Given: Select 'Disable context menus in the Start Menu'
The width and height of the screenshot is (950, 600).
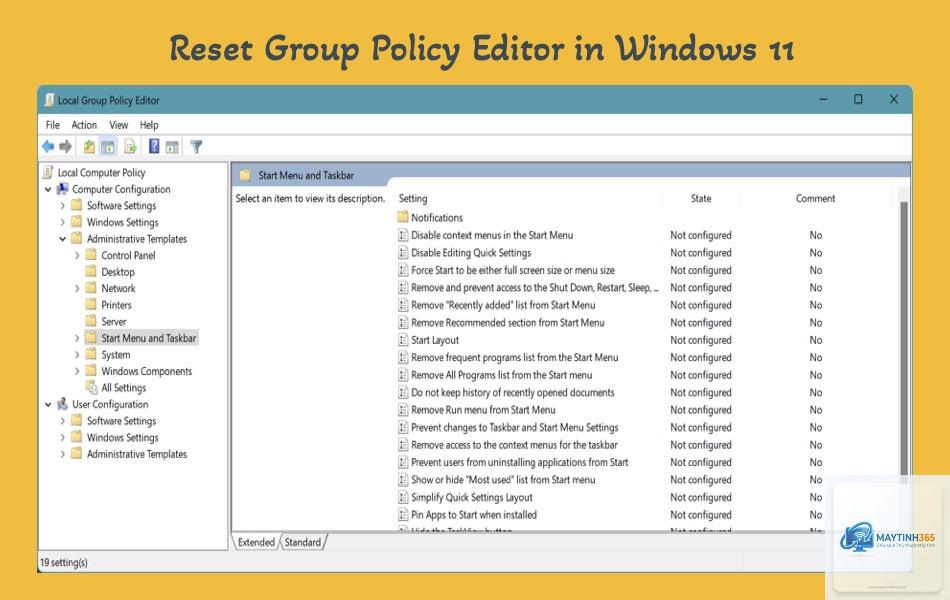Looking at the screenshot, I should tap(492, 235).
